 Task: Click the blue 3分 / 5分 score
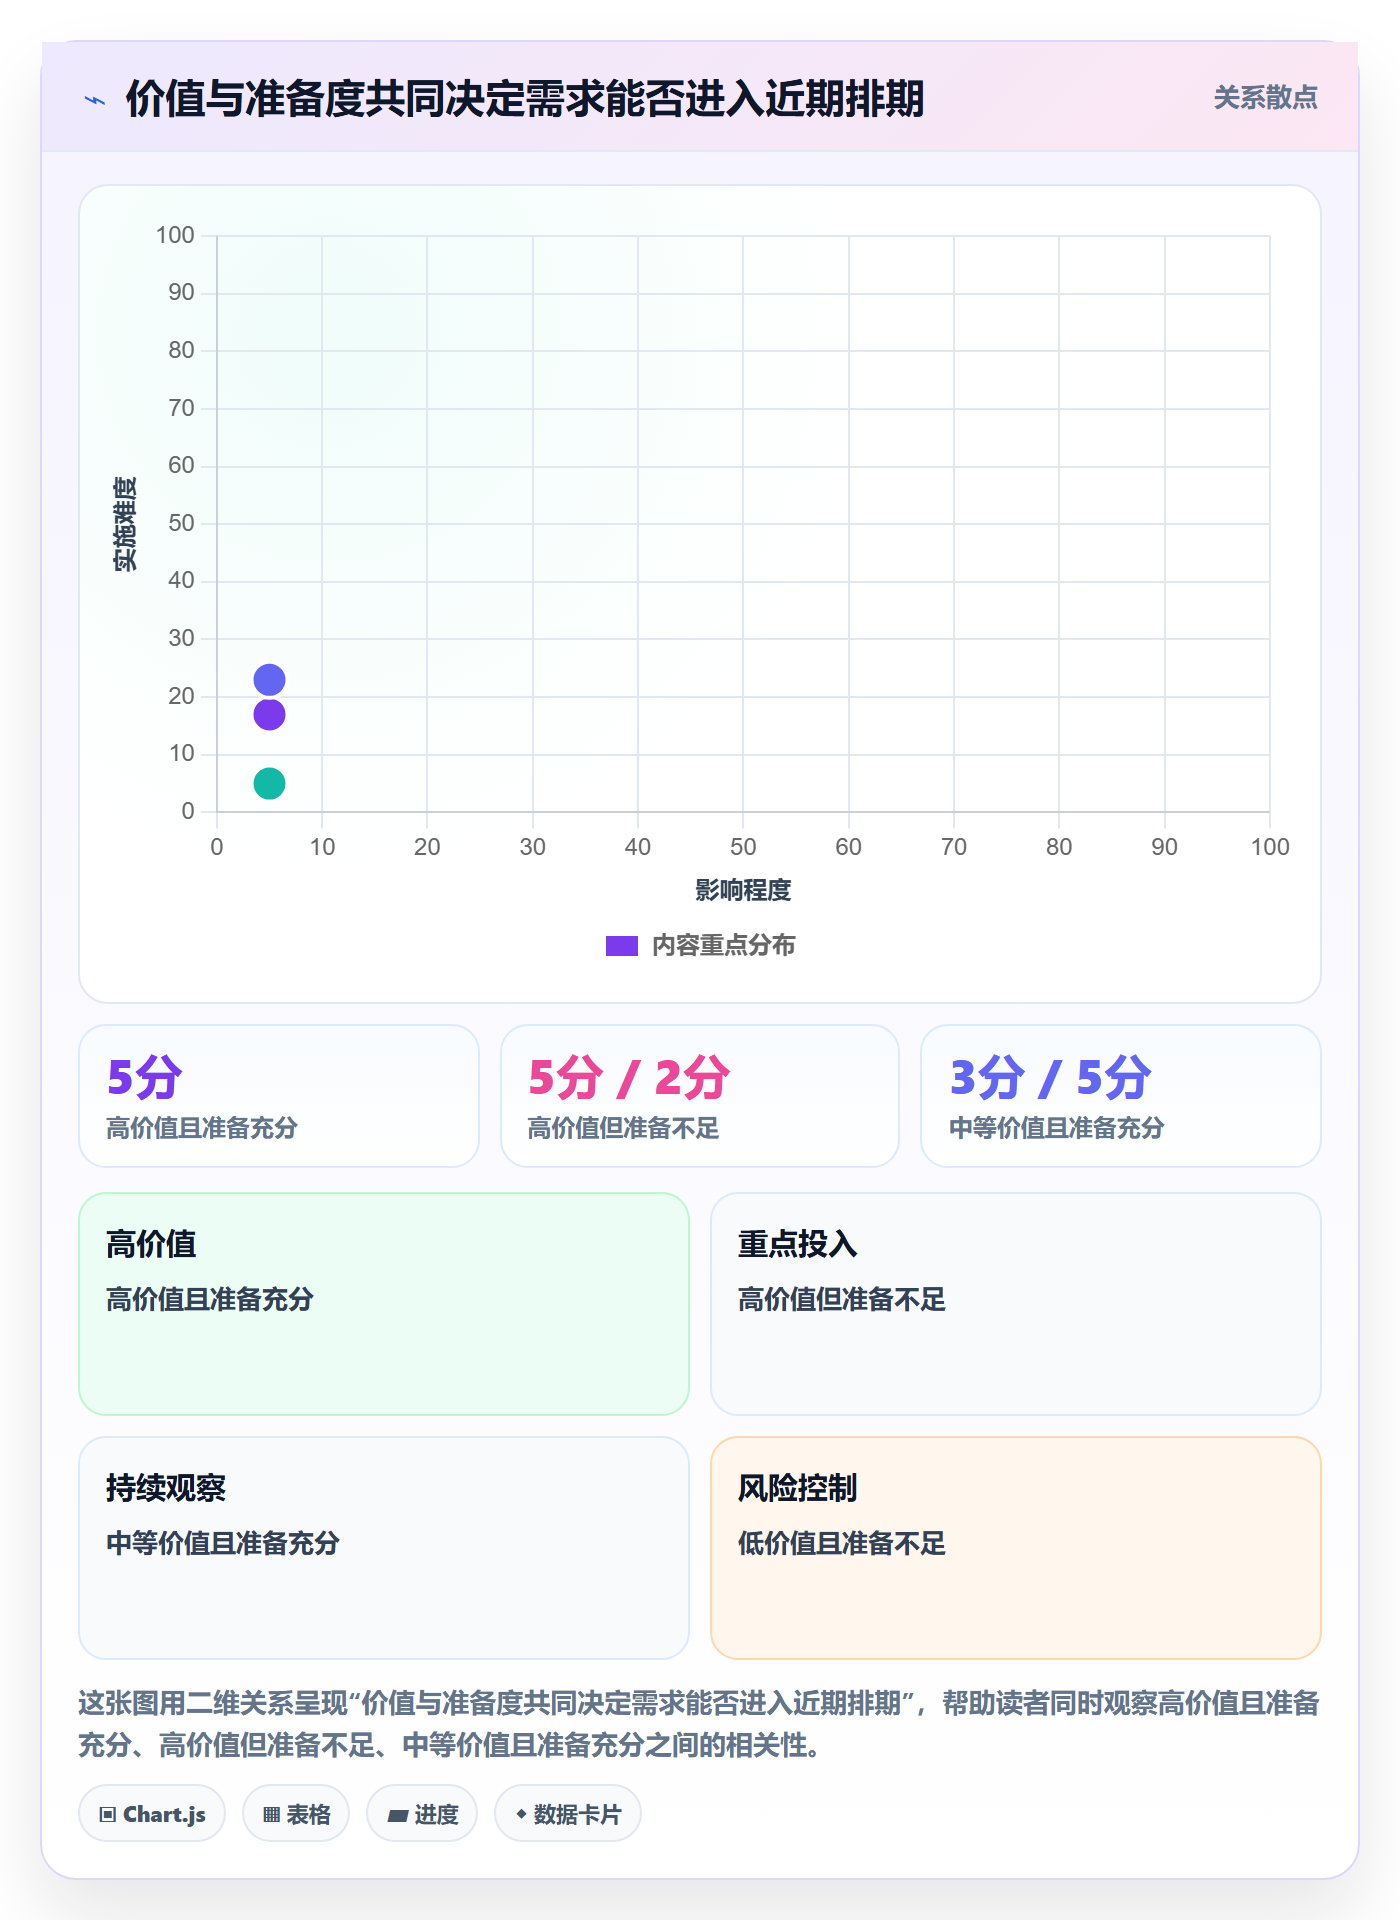click(1050, 1078)
